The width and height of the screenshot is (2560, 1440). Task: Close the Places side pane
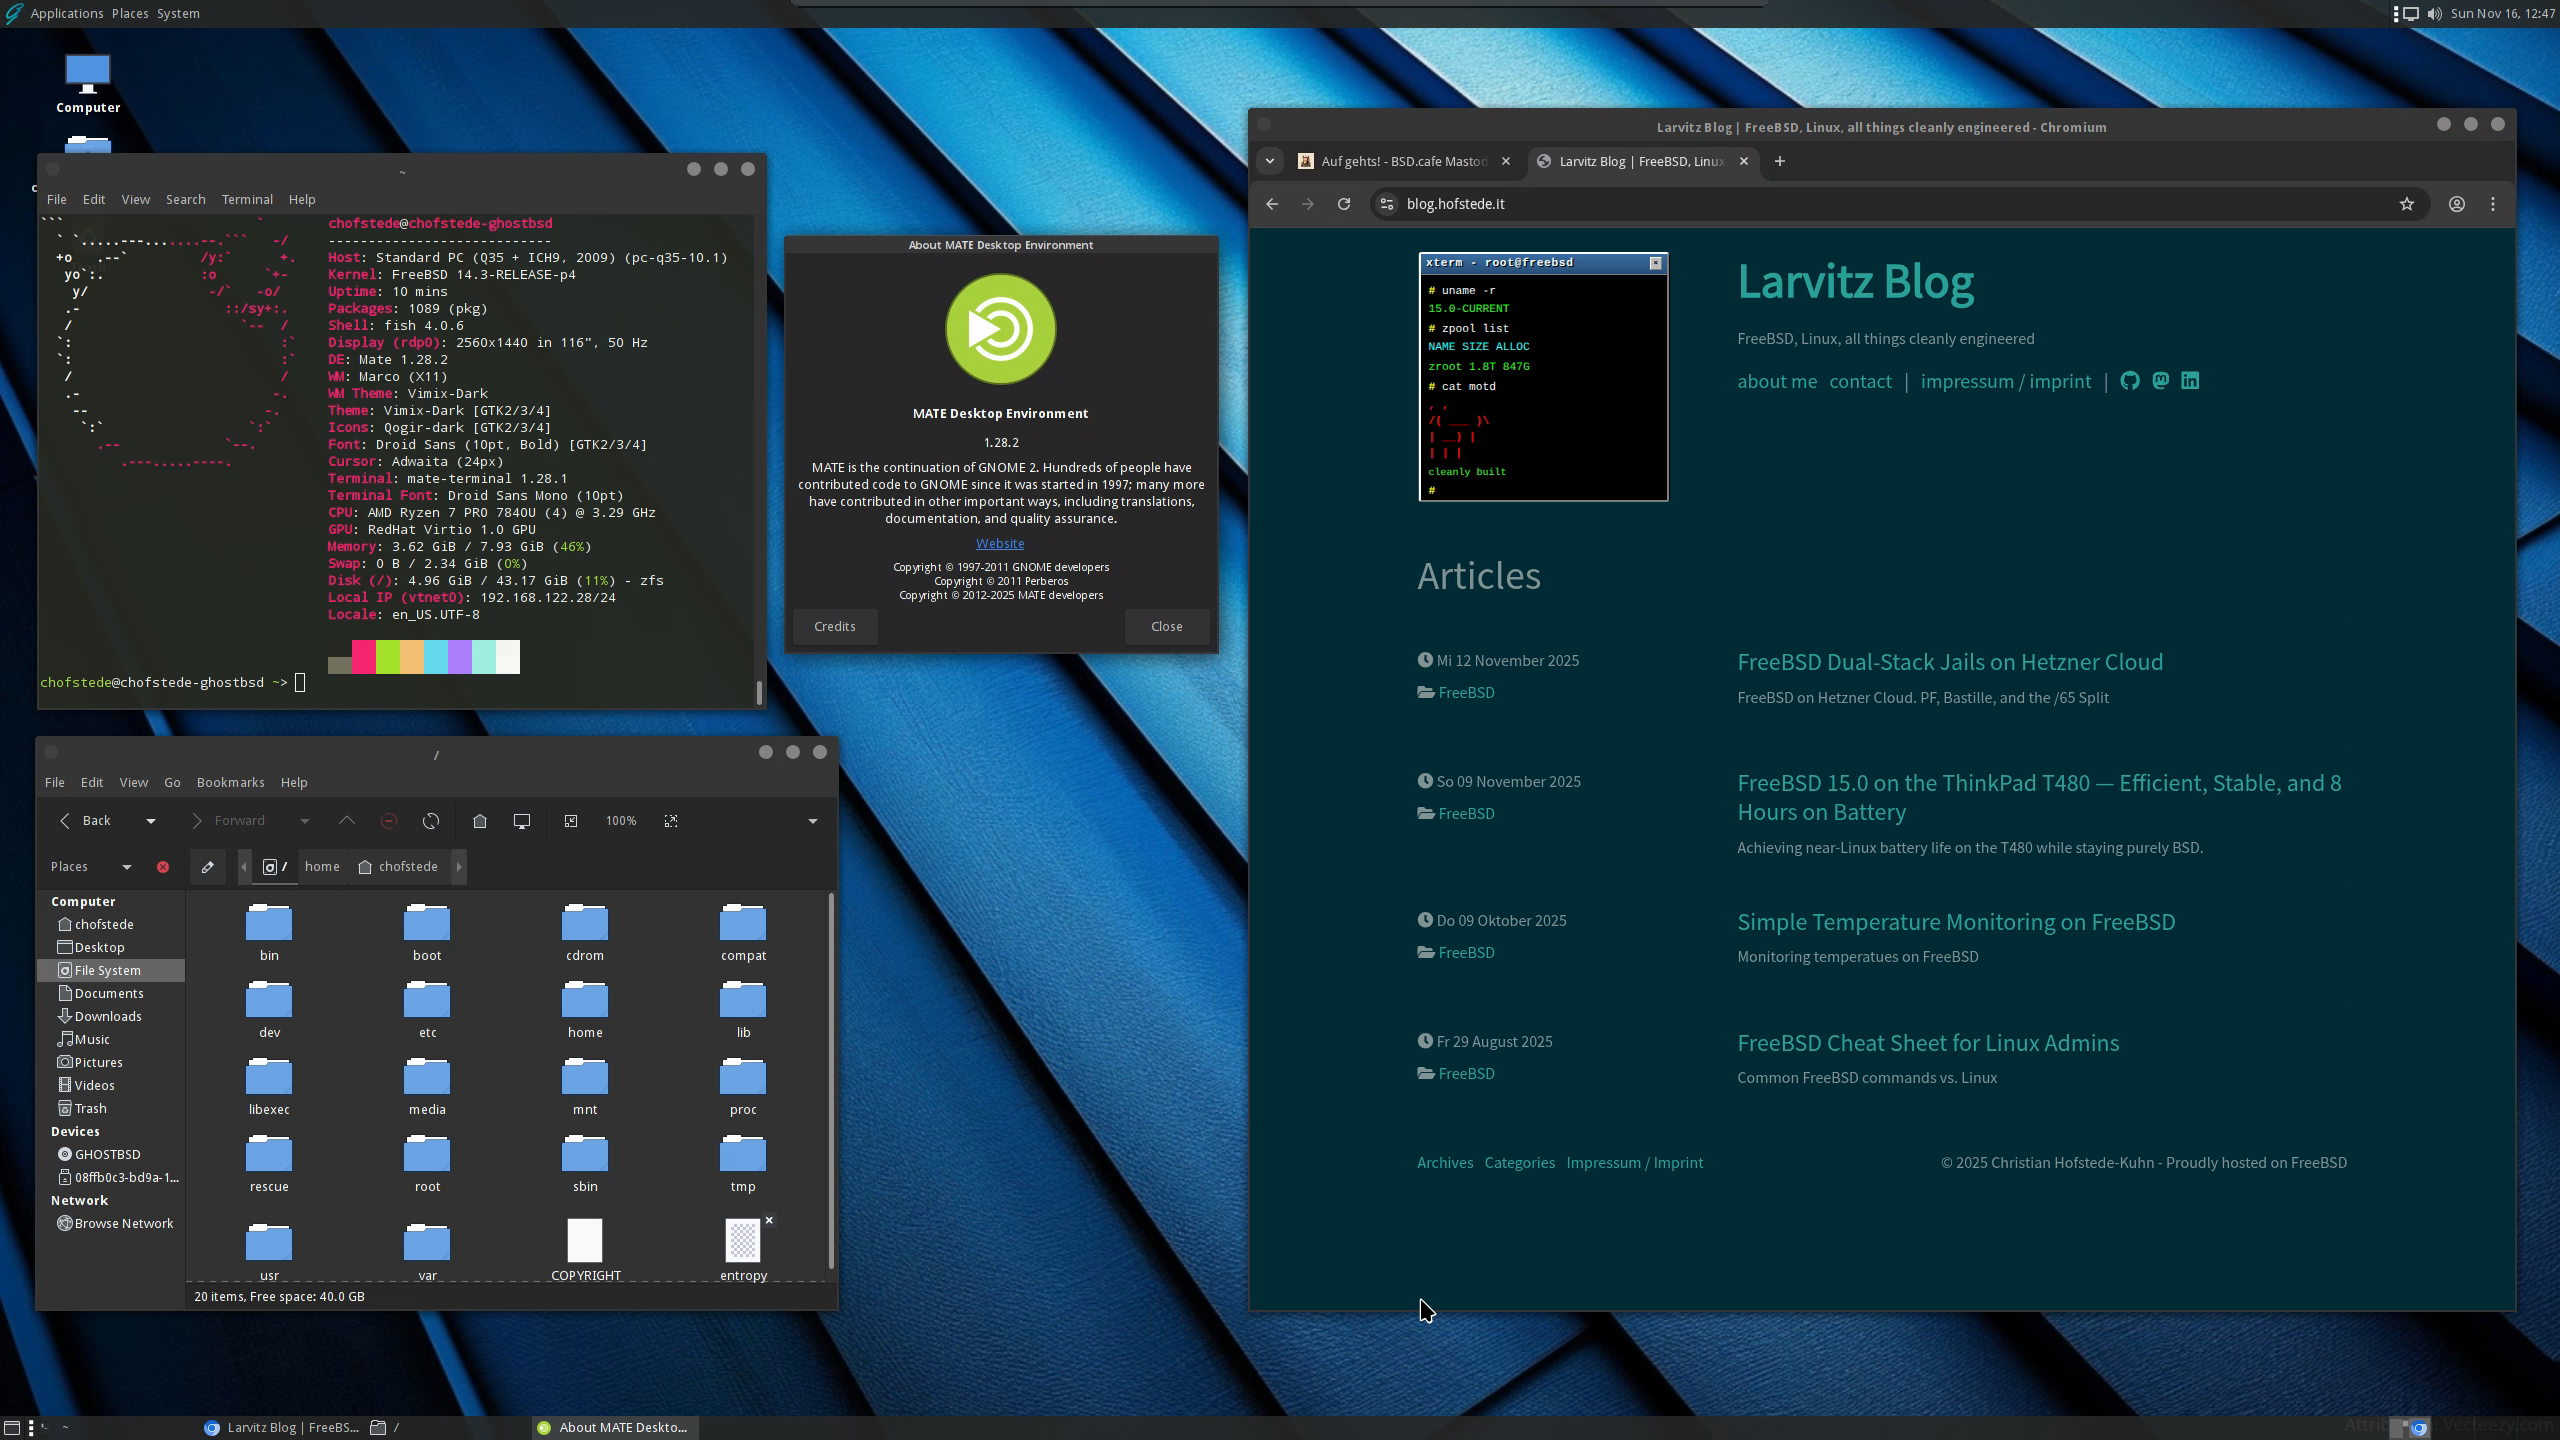pos(163,867)
